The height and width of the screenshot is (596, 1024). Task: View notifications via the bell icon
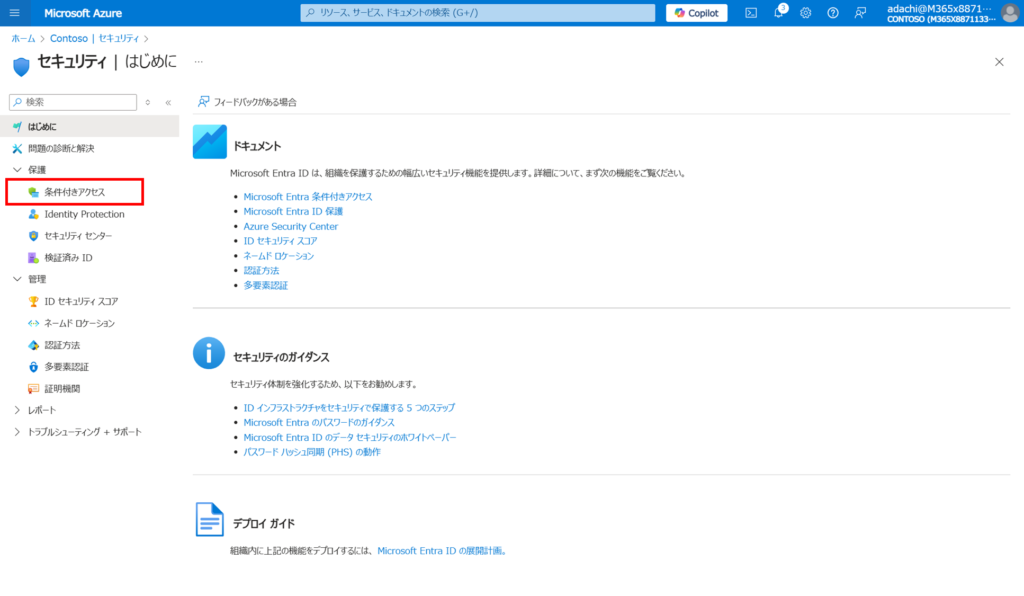[779, 12]
